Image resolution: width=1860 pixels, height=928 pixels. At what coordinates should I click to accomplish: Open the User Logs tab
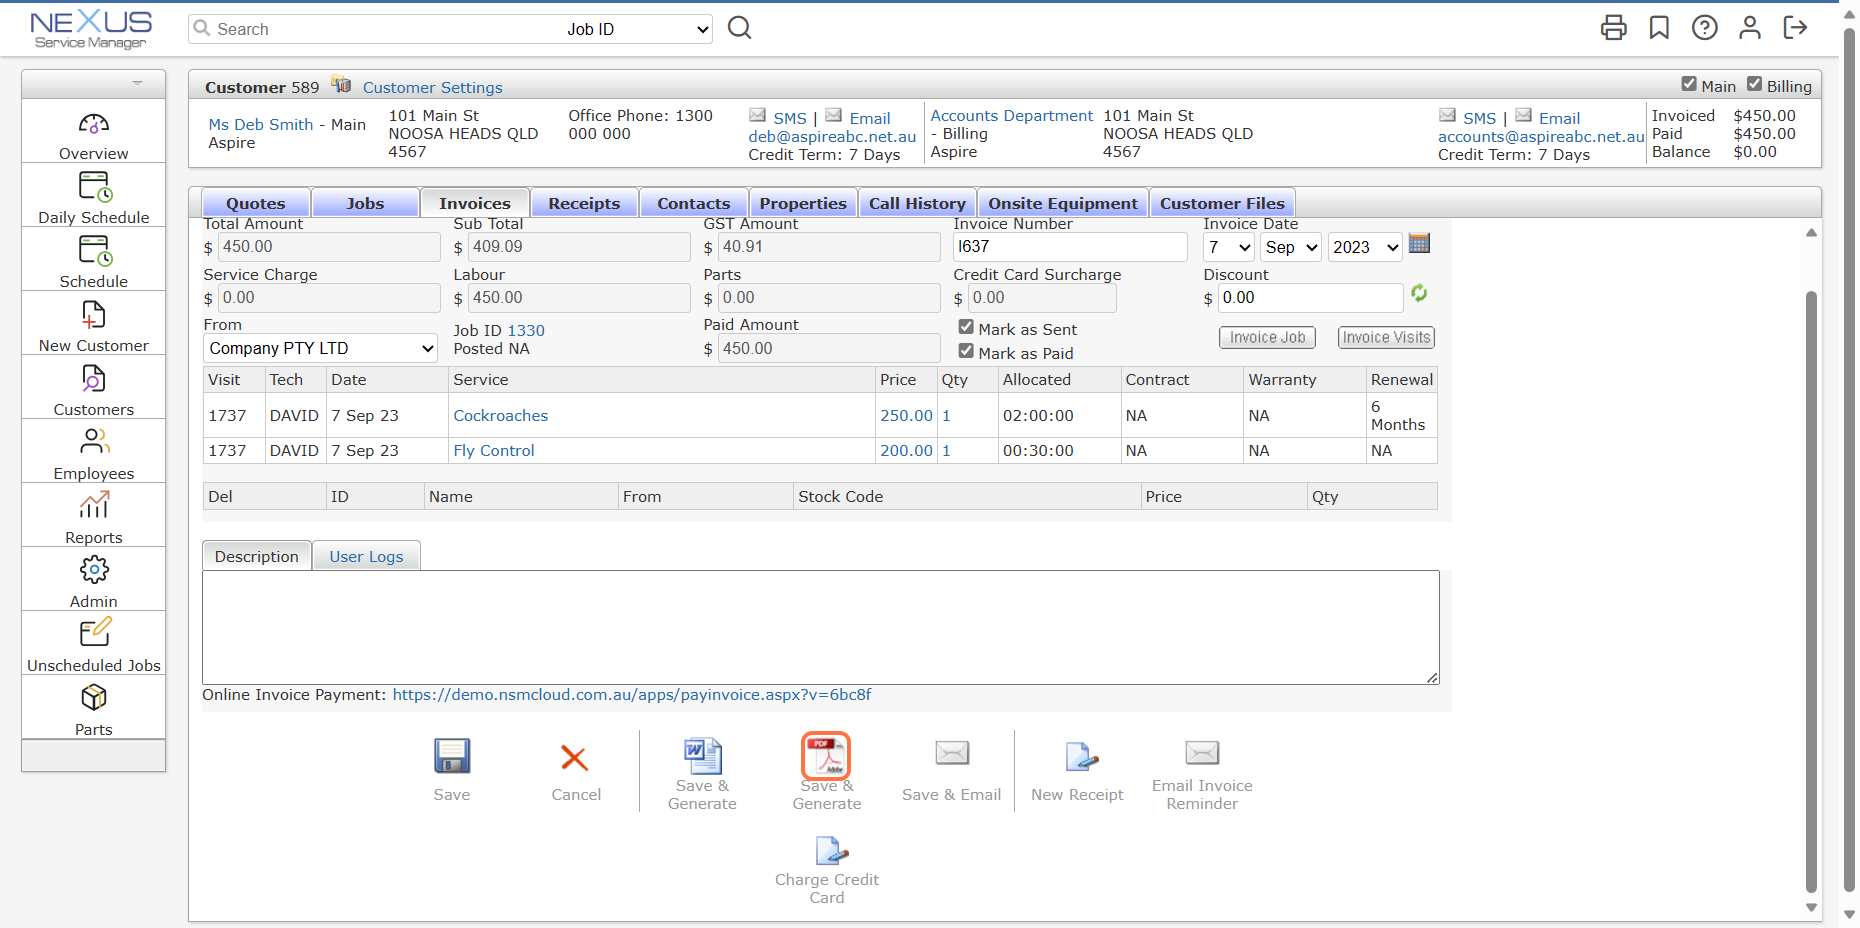(366, 556)
